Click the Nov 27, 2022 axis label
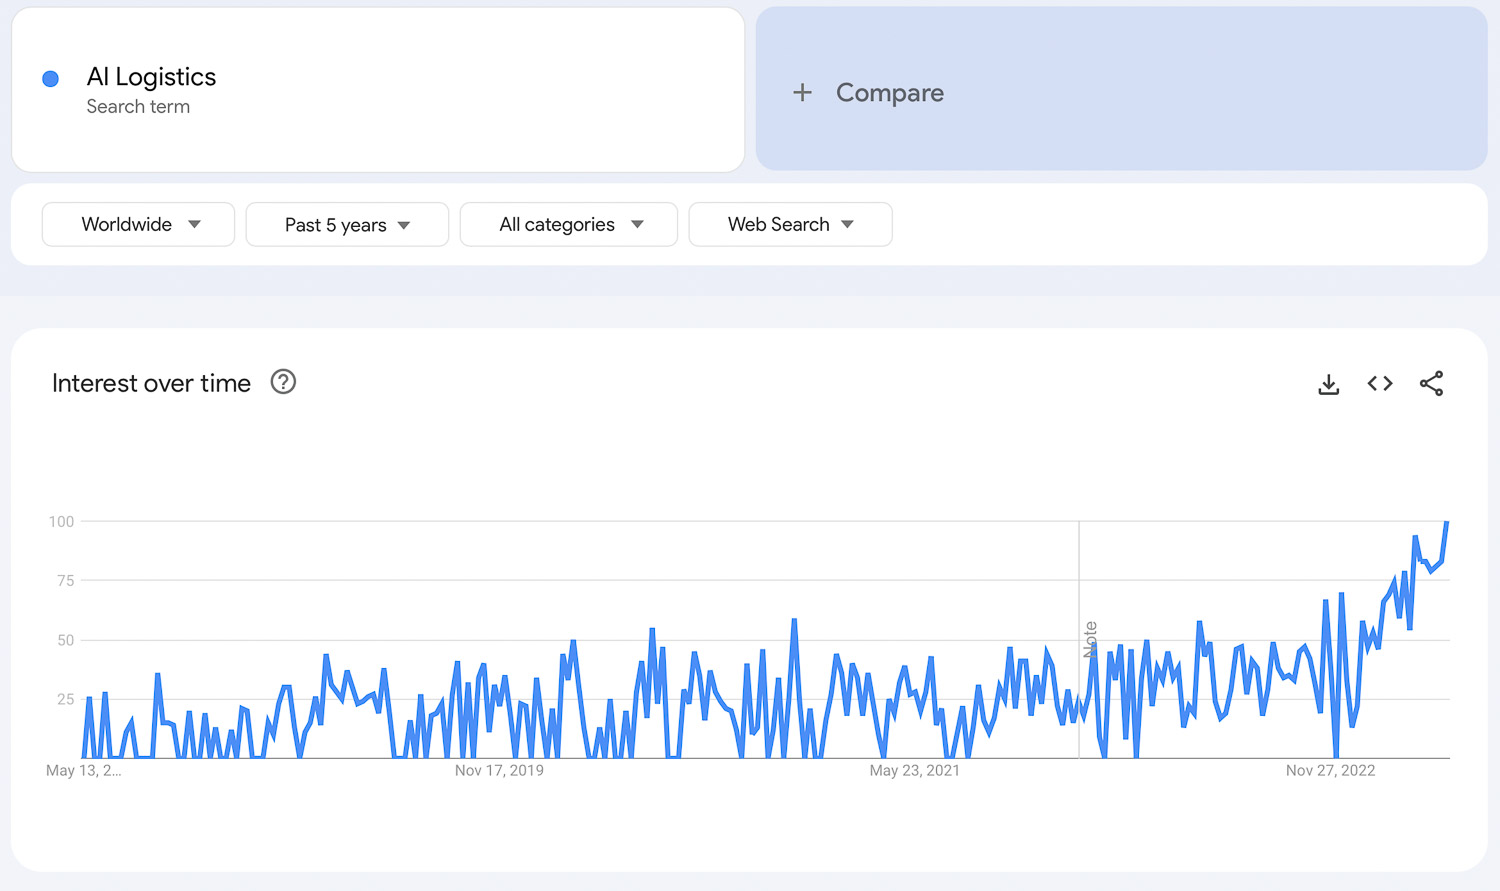1500x891 pixels. (1330, 771)
